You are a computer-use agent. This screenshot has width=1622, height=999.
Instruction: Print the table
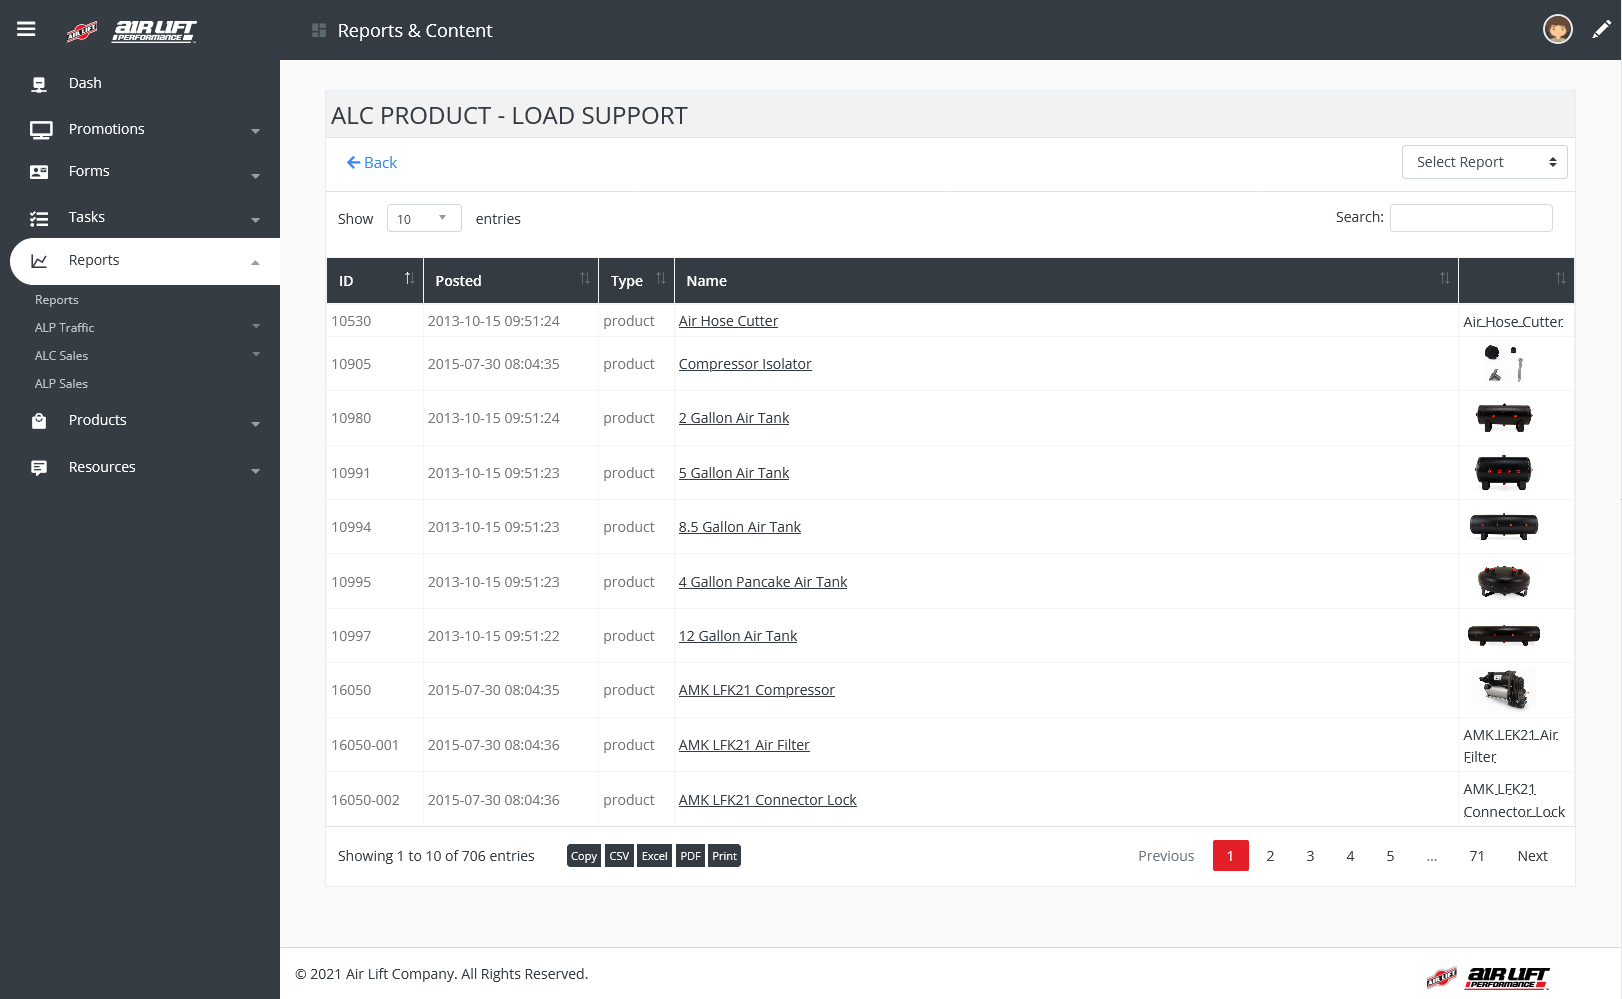[x=724, y=856]
